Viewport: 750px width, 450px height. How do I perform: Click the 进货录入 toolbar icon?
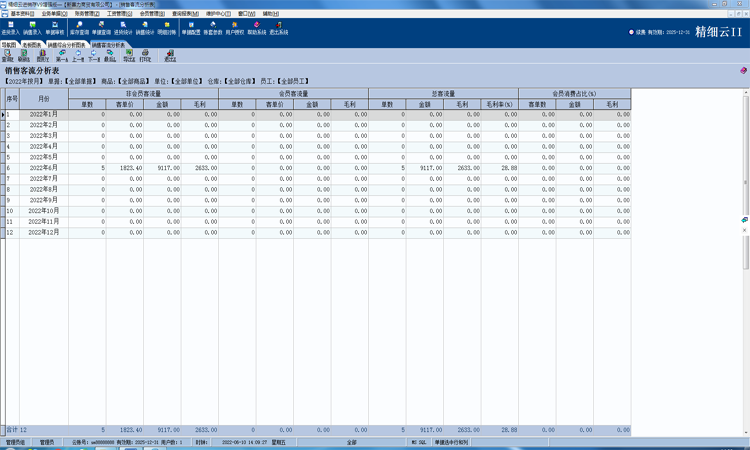point(10,28)
